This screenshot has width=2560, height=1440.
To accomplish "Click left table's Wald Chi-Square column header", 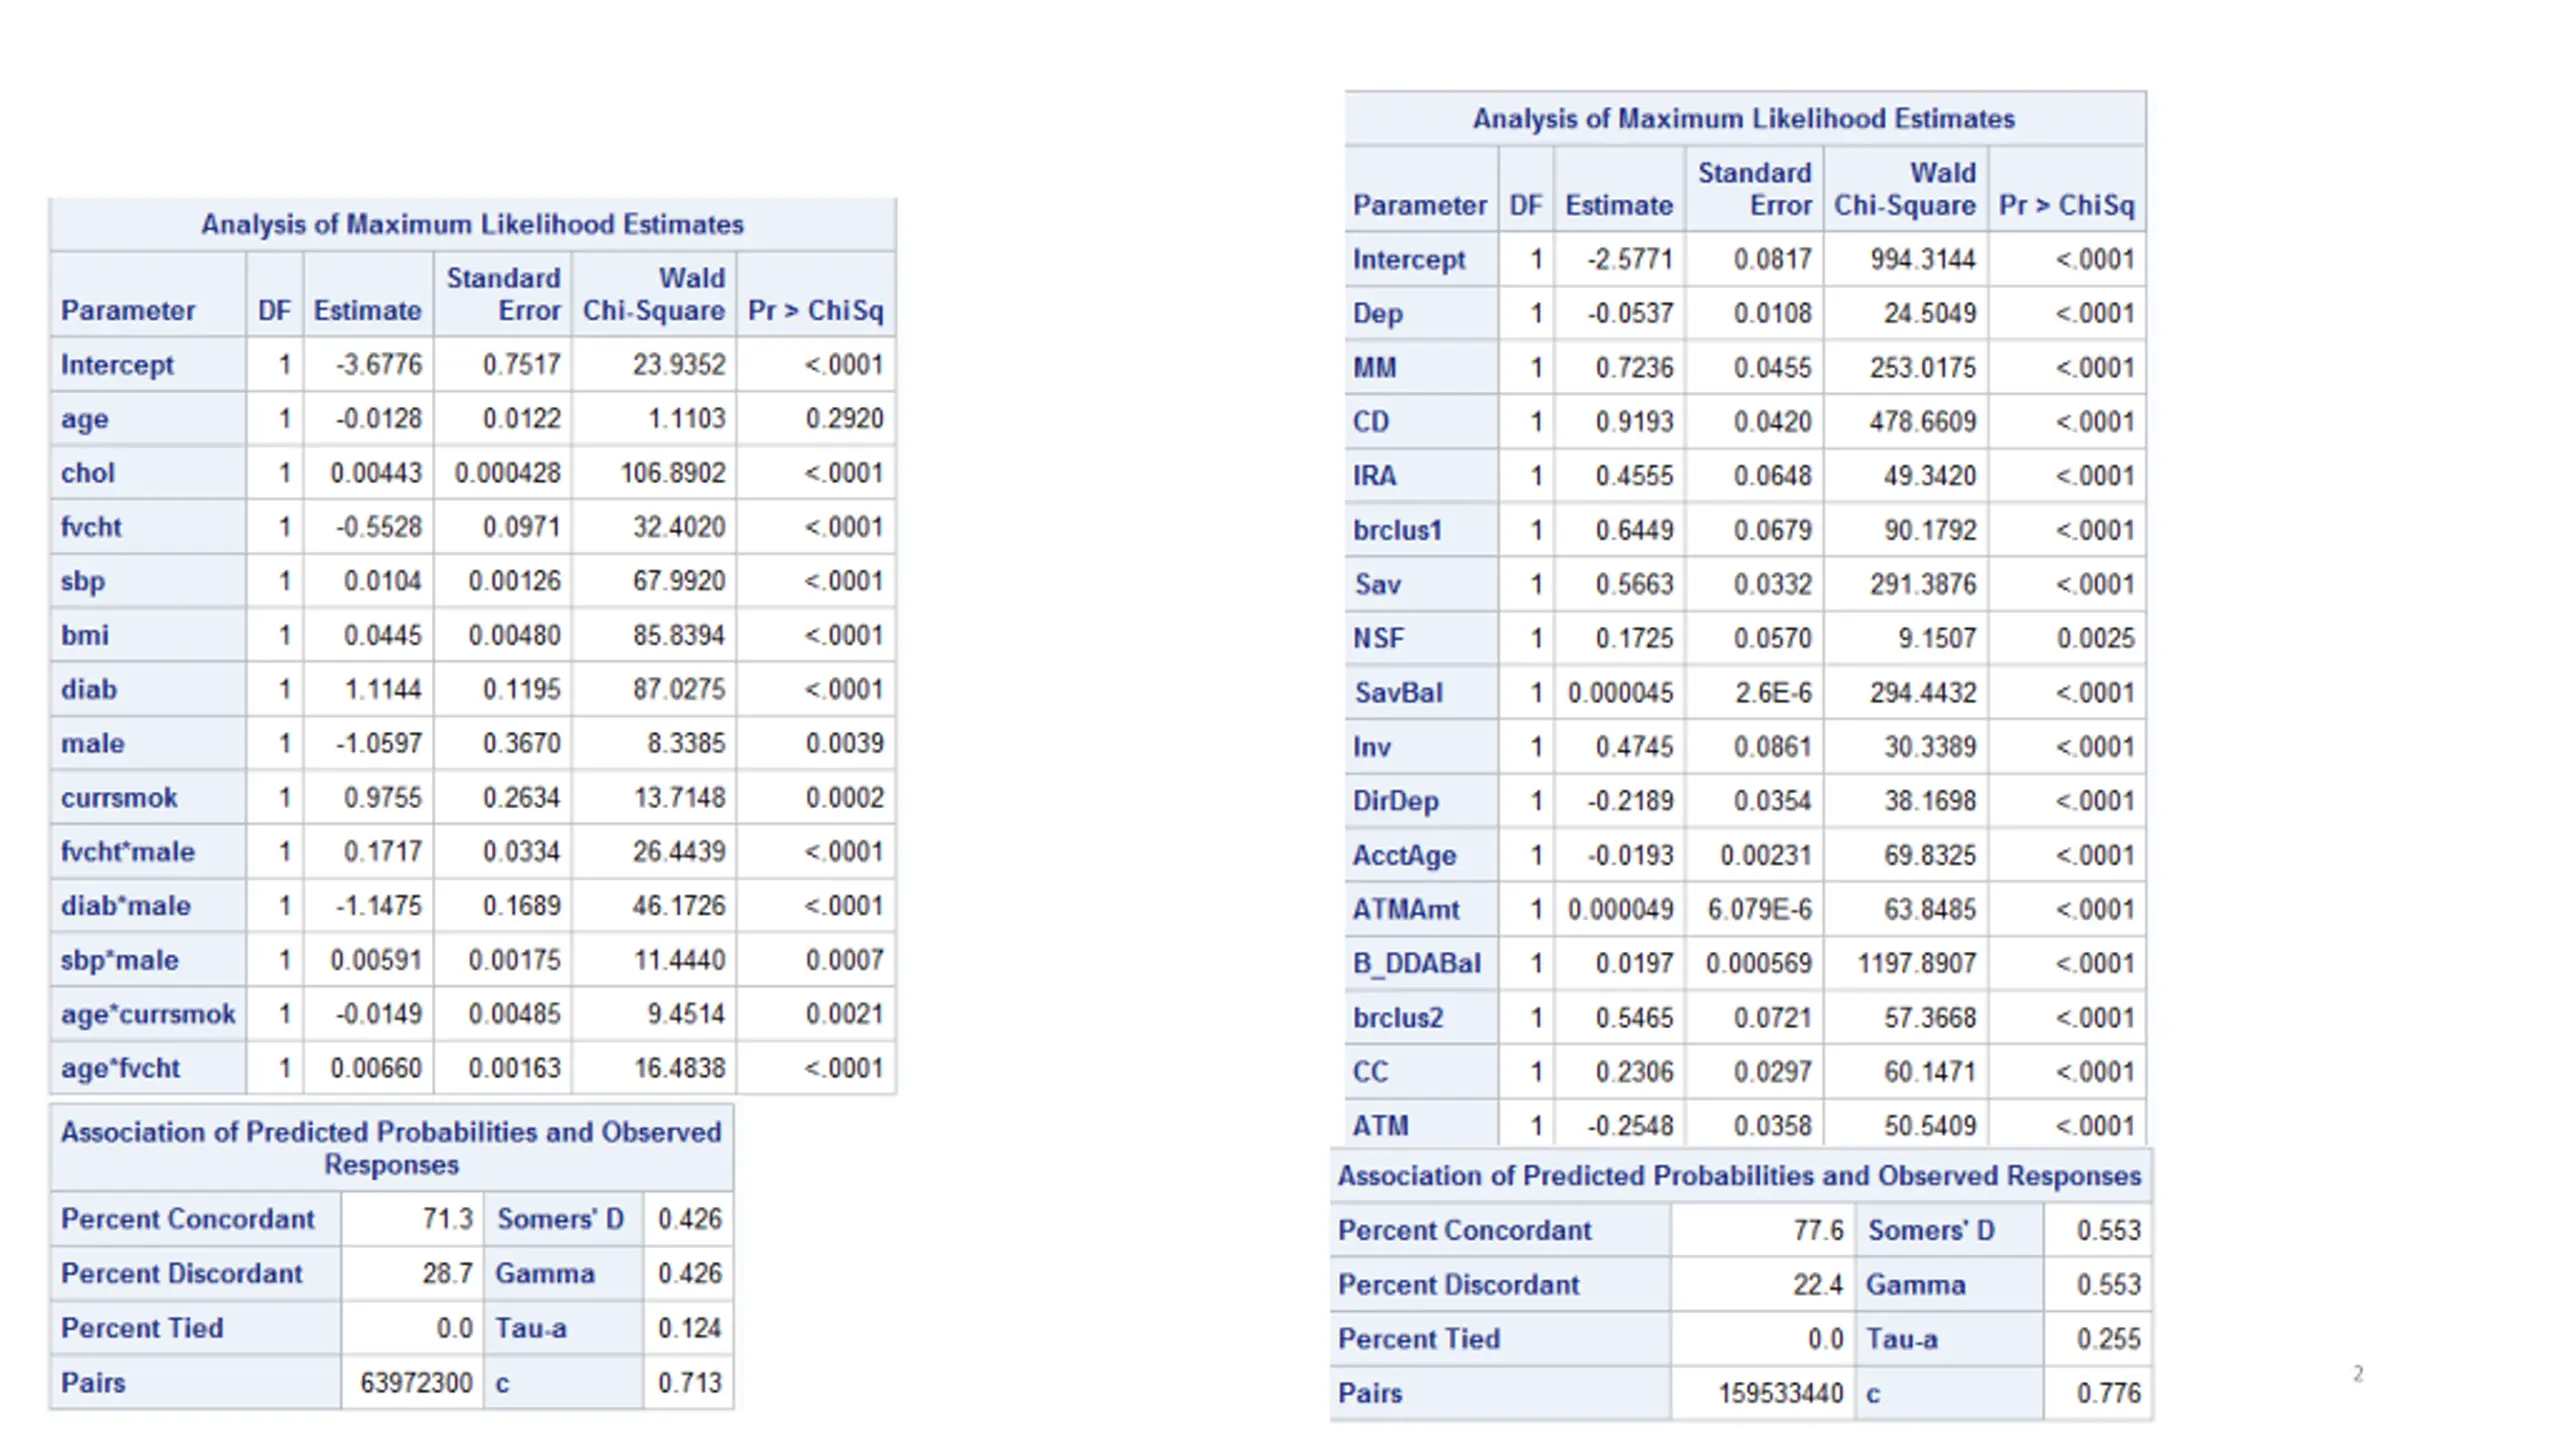I will 654,294.
